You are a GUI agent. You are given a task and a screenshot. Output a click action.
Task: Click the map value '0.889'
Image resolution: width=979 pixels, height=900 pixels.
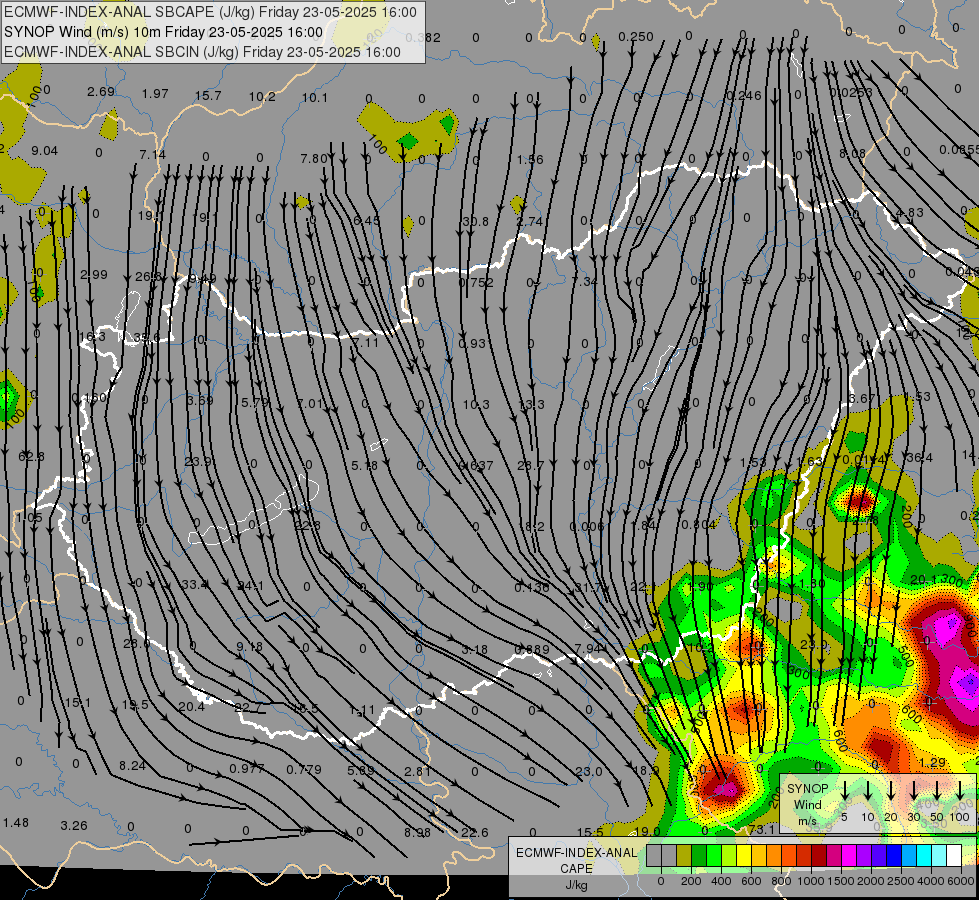coord(532,650)
